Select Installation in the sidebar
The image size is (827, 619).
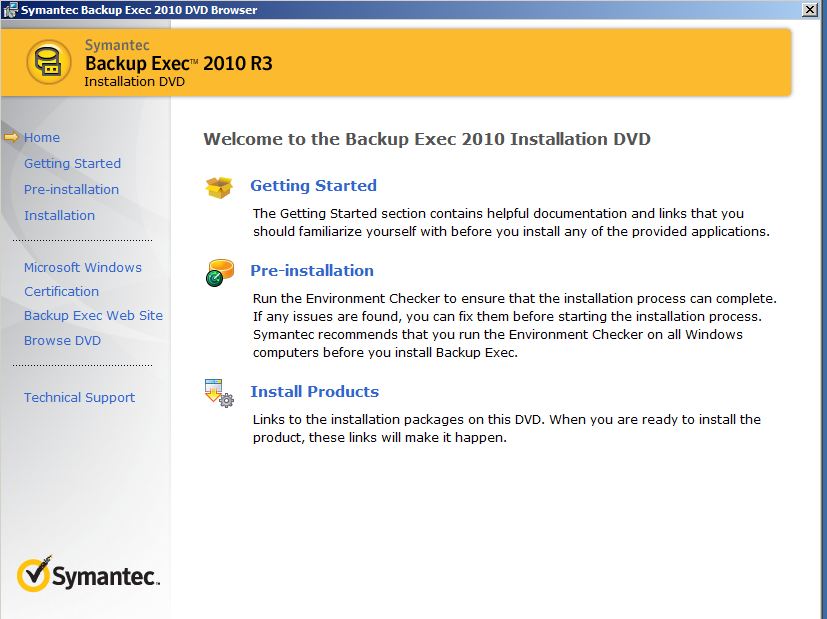coord(60,215)
